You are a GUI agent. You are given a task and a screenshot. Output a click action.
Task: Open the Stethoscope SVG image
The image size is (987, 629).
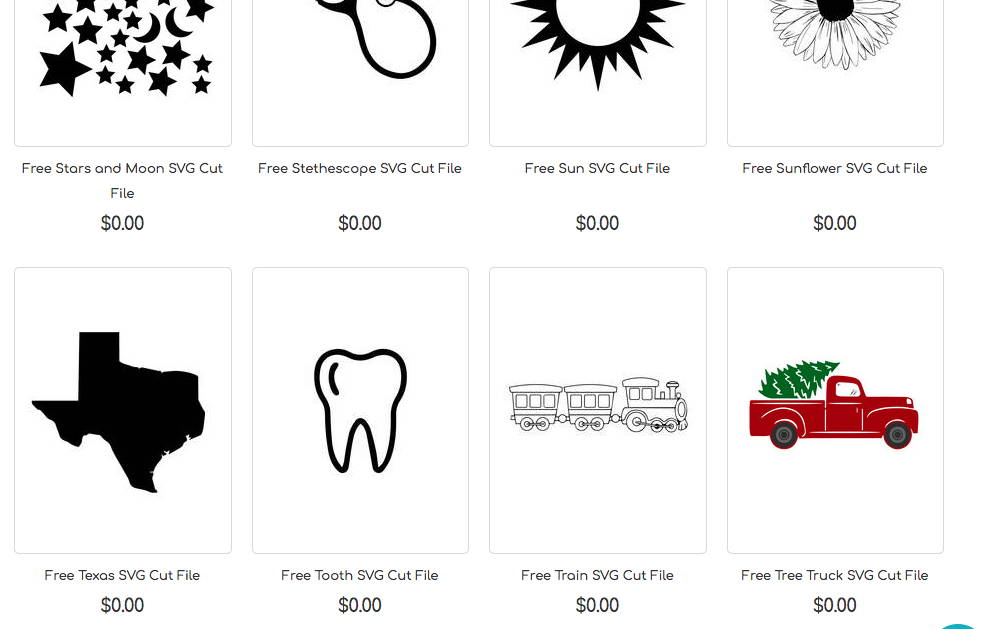click(x=360, y=72)
